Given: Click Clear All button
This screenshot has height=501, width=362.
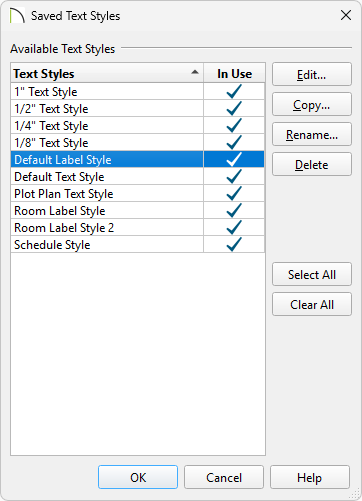Looking at the screenshot, I should pos(312,304).
